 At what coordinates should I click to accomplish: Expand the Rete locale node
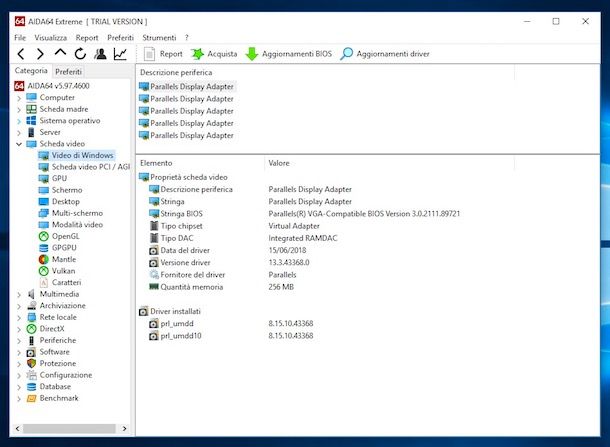click(19, 317)
